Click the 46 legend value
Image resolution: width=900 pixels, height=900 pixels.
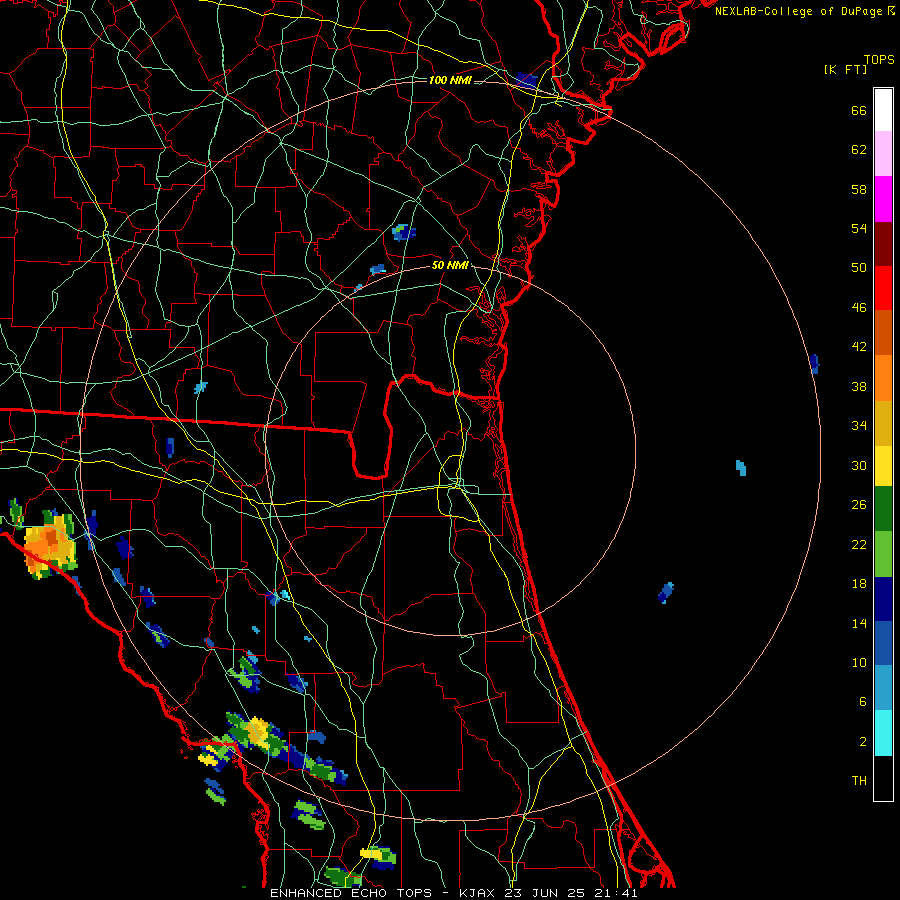click(859, 308)
